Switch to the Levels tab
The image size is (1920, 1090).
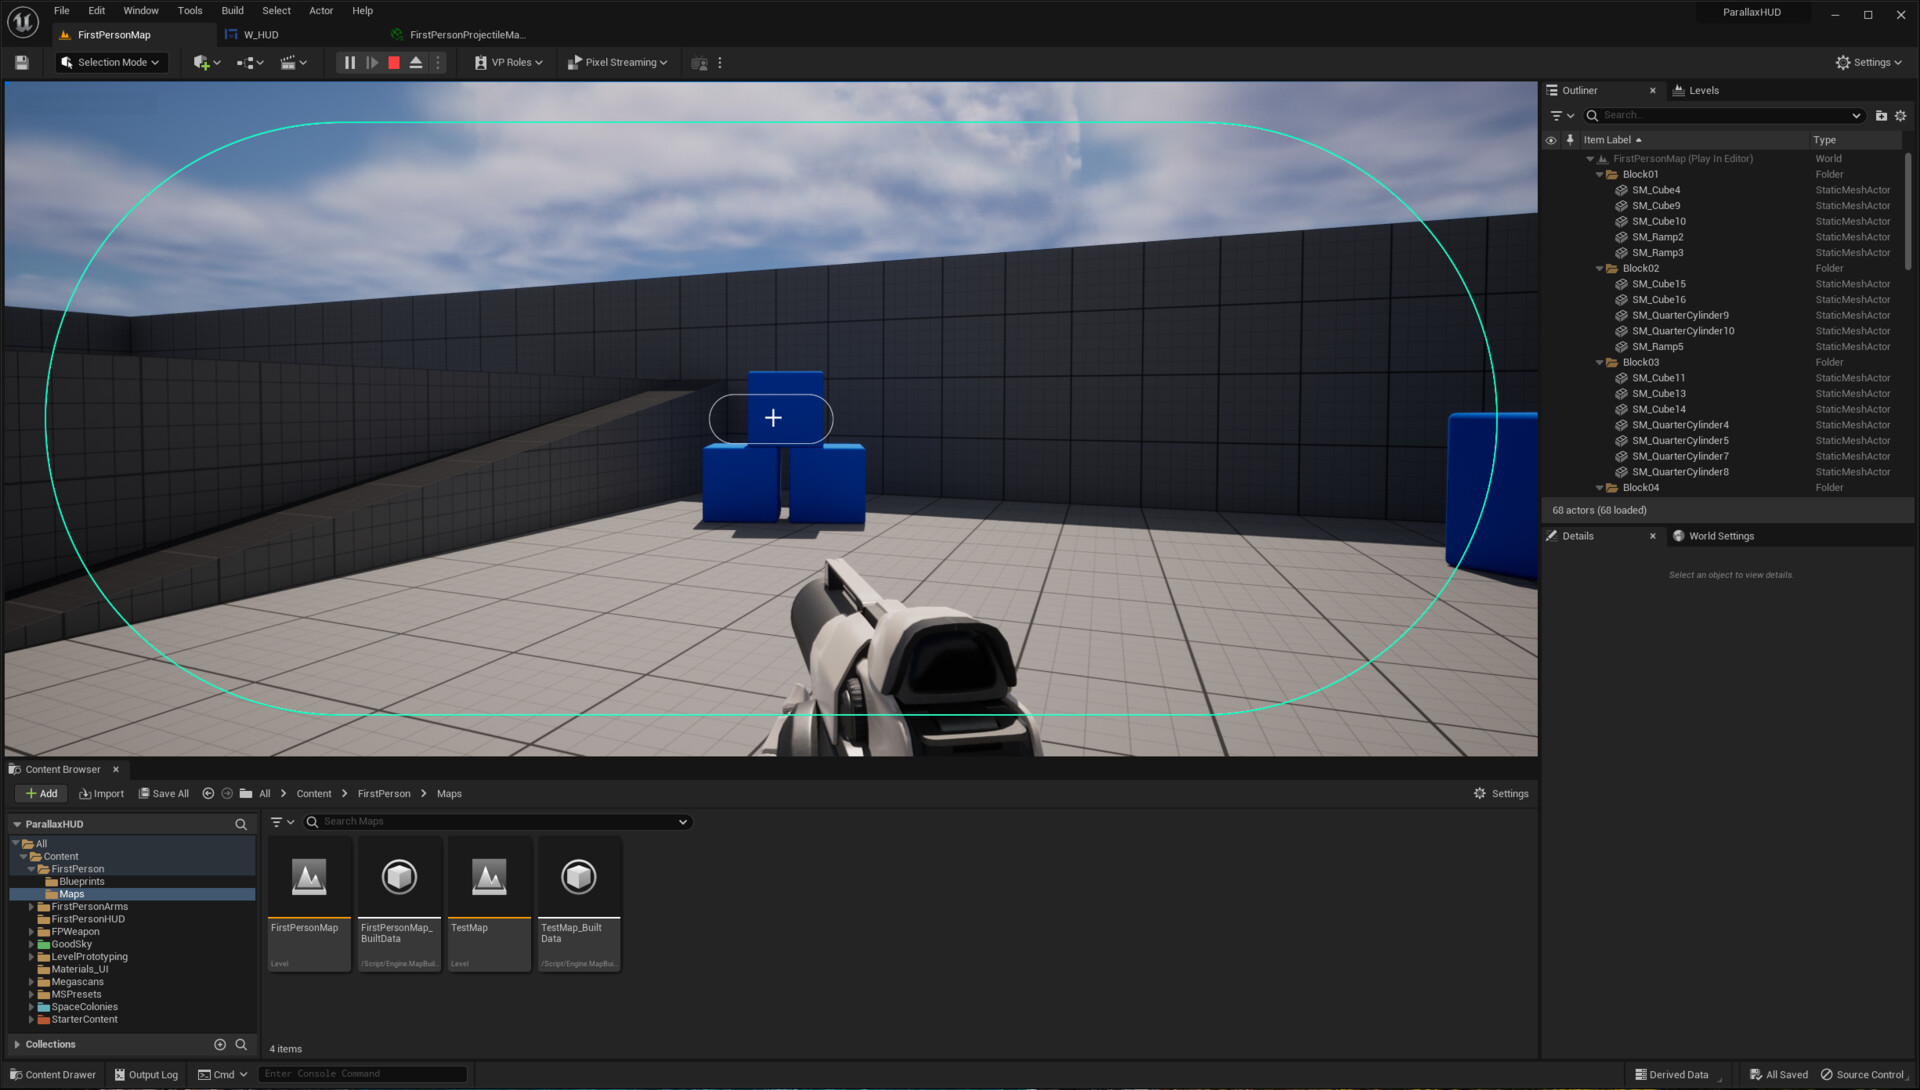tap(1703, 90)
